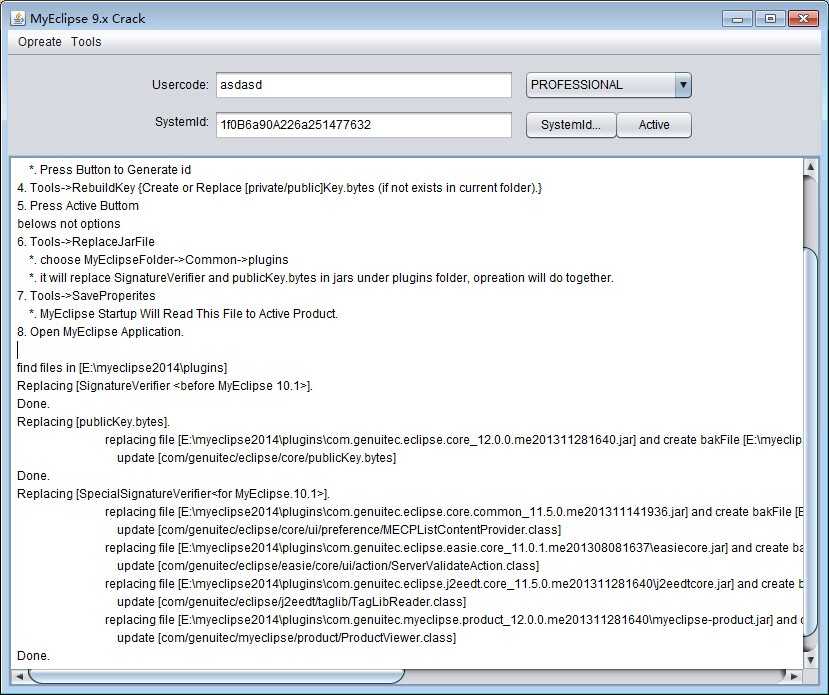Click the horizontal scrollbar right arrow
The image size is (829, 695).
point(794,676)
